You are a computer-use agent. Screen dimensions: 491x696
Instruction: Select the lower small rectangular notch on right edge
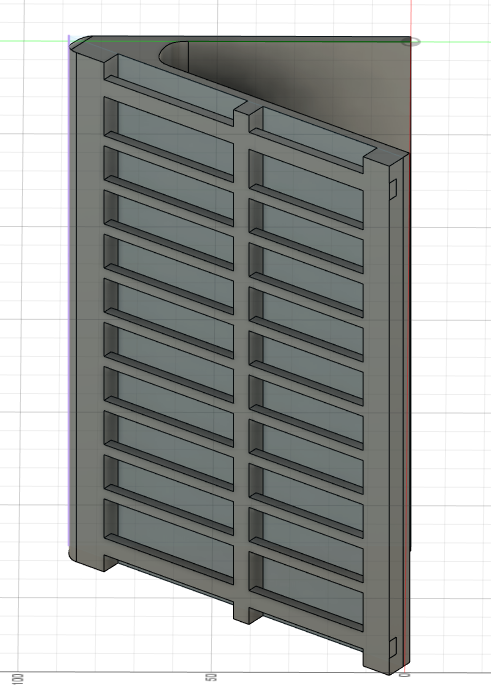click(x=392, y=648)
